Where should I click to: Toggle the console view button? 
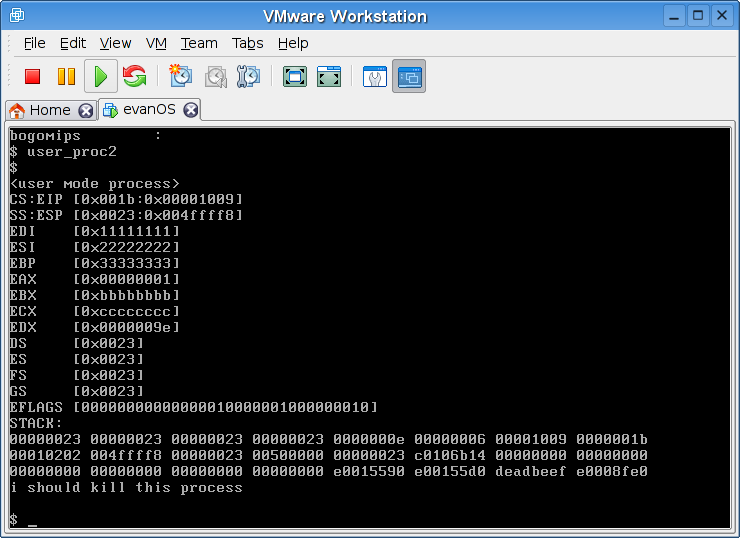408,76
